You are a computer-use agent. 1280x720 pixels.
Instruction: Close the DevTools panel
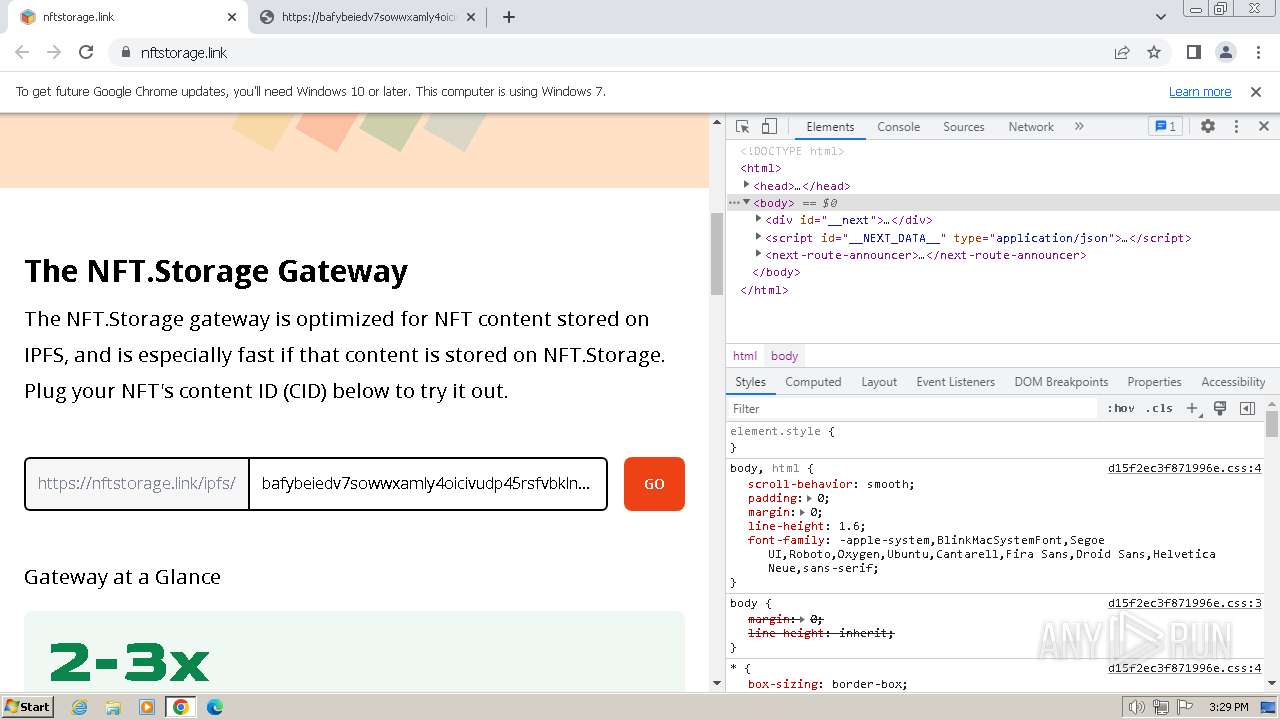pos(1263,127)
